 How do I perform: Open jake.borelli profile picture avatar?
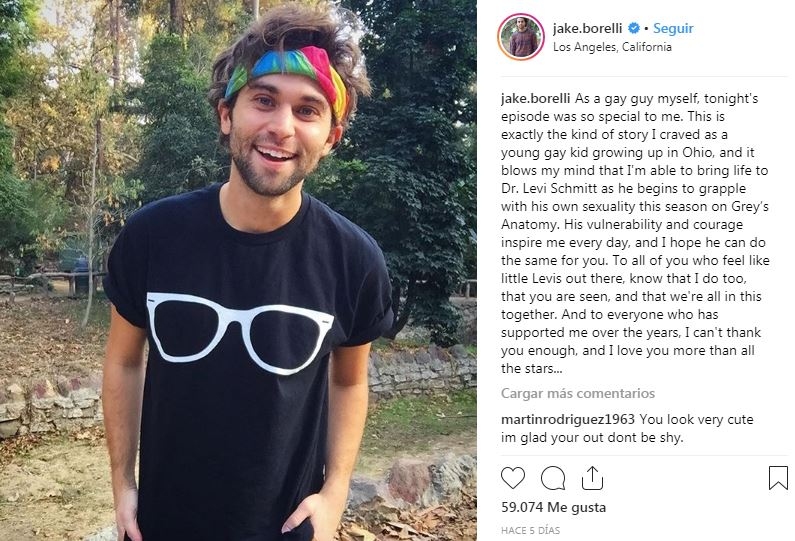click(521, 37)
